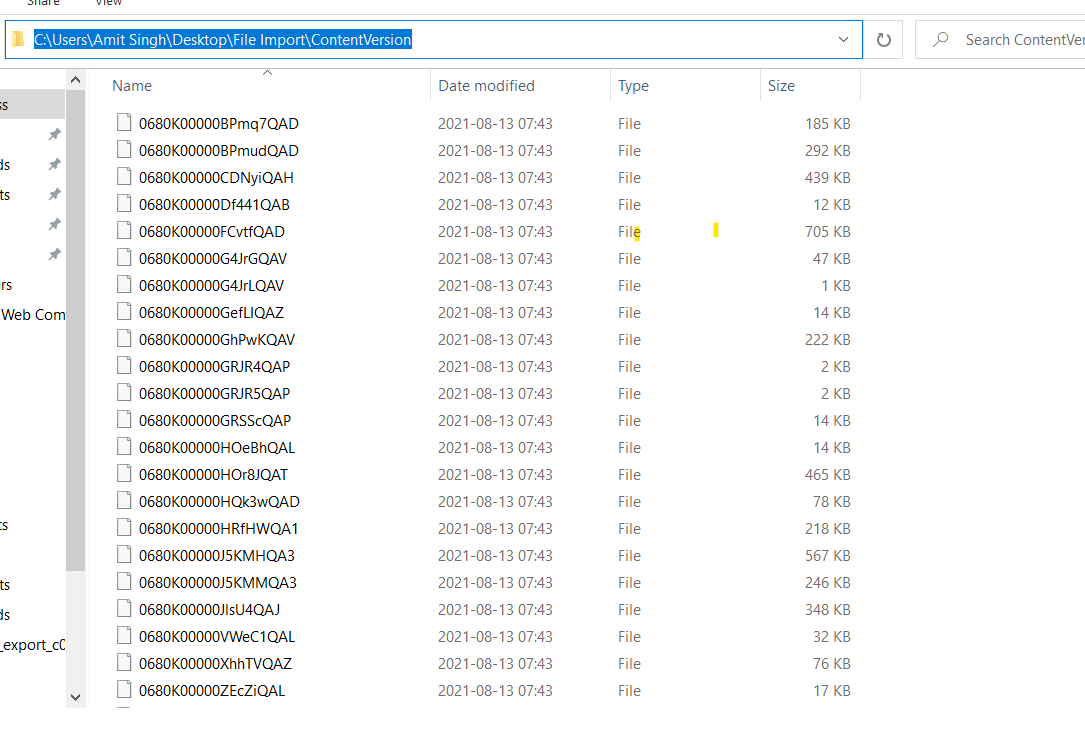
Task: Unpin the last pinned Quick access entry
Action: [x=55, y=254]
